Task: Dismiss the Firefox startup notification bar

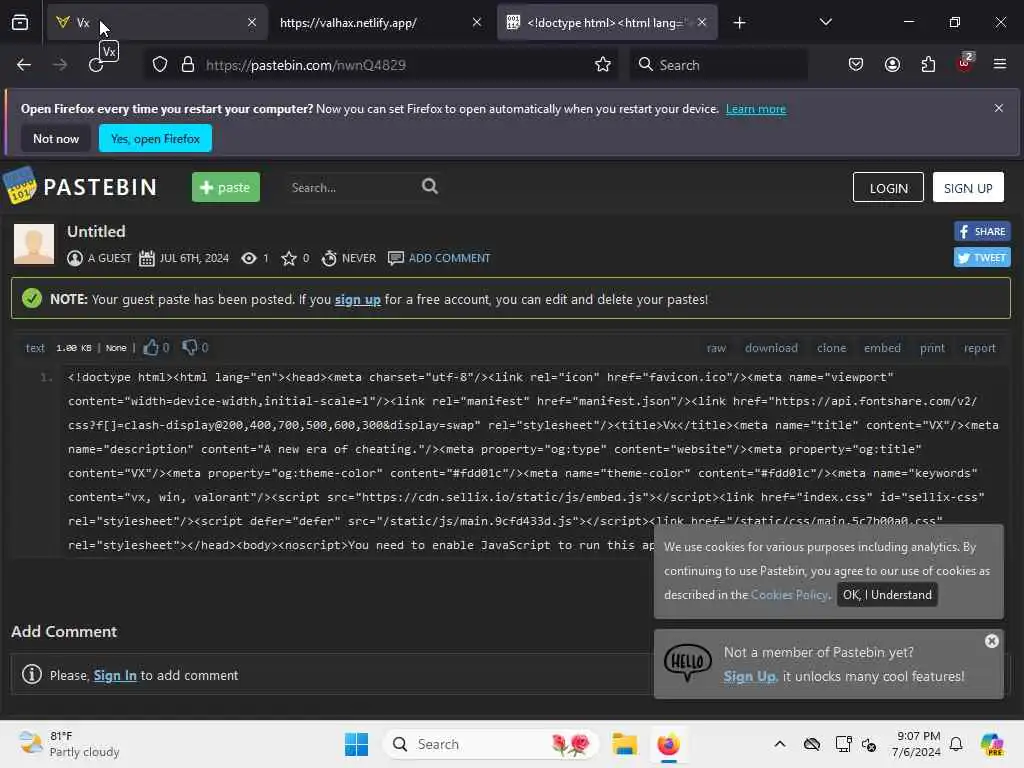Action: [x=999, y=108]
